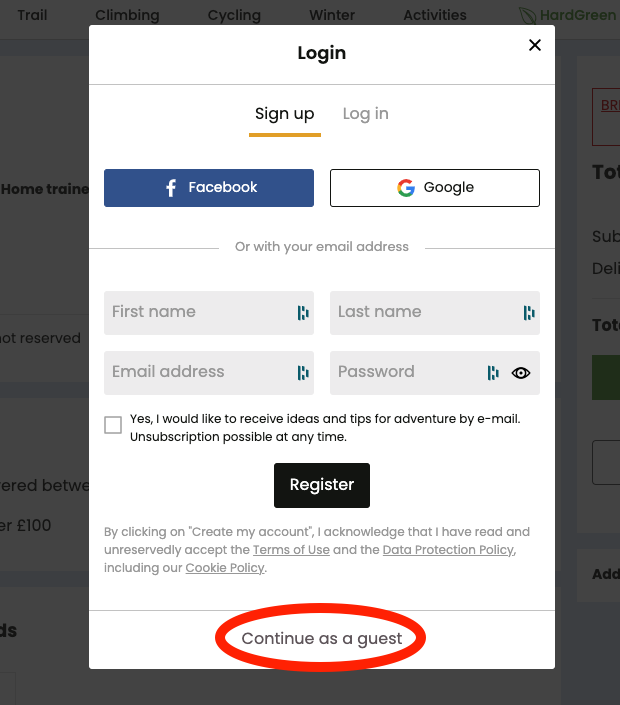
Task: Open the Terms of Use link
Action: (x=291, y=549)
